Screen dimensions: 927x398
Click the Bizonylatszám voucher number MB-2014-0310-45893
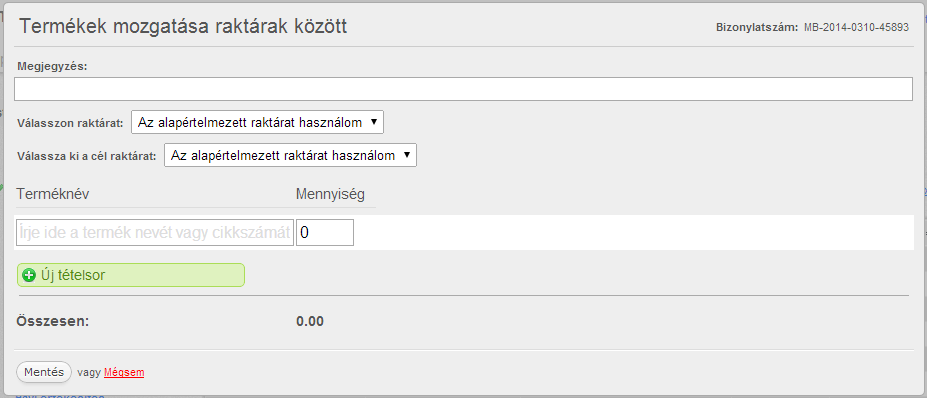pyautogui.click(x=856, y=27)
